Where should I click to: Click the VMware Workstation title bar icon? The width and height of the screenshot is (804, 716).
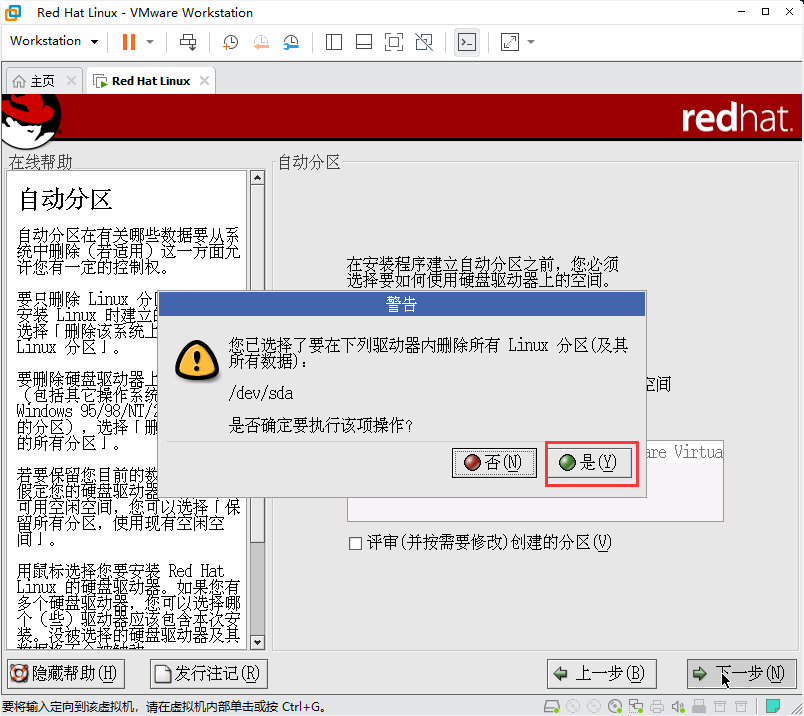tap(13, 13)
